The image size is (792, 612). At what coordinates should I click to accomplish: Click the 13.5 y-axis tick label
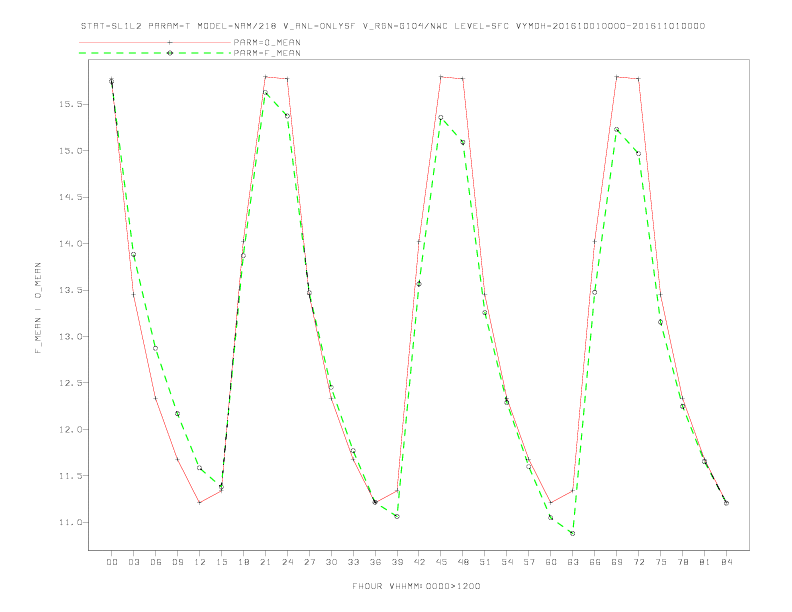point(69,290)
